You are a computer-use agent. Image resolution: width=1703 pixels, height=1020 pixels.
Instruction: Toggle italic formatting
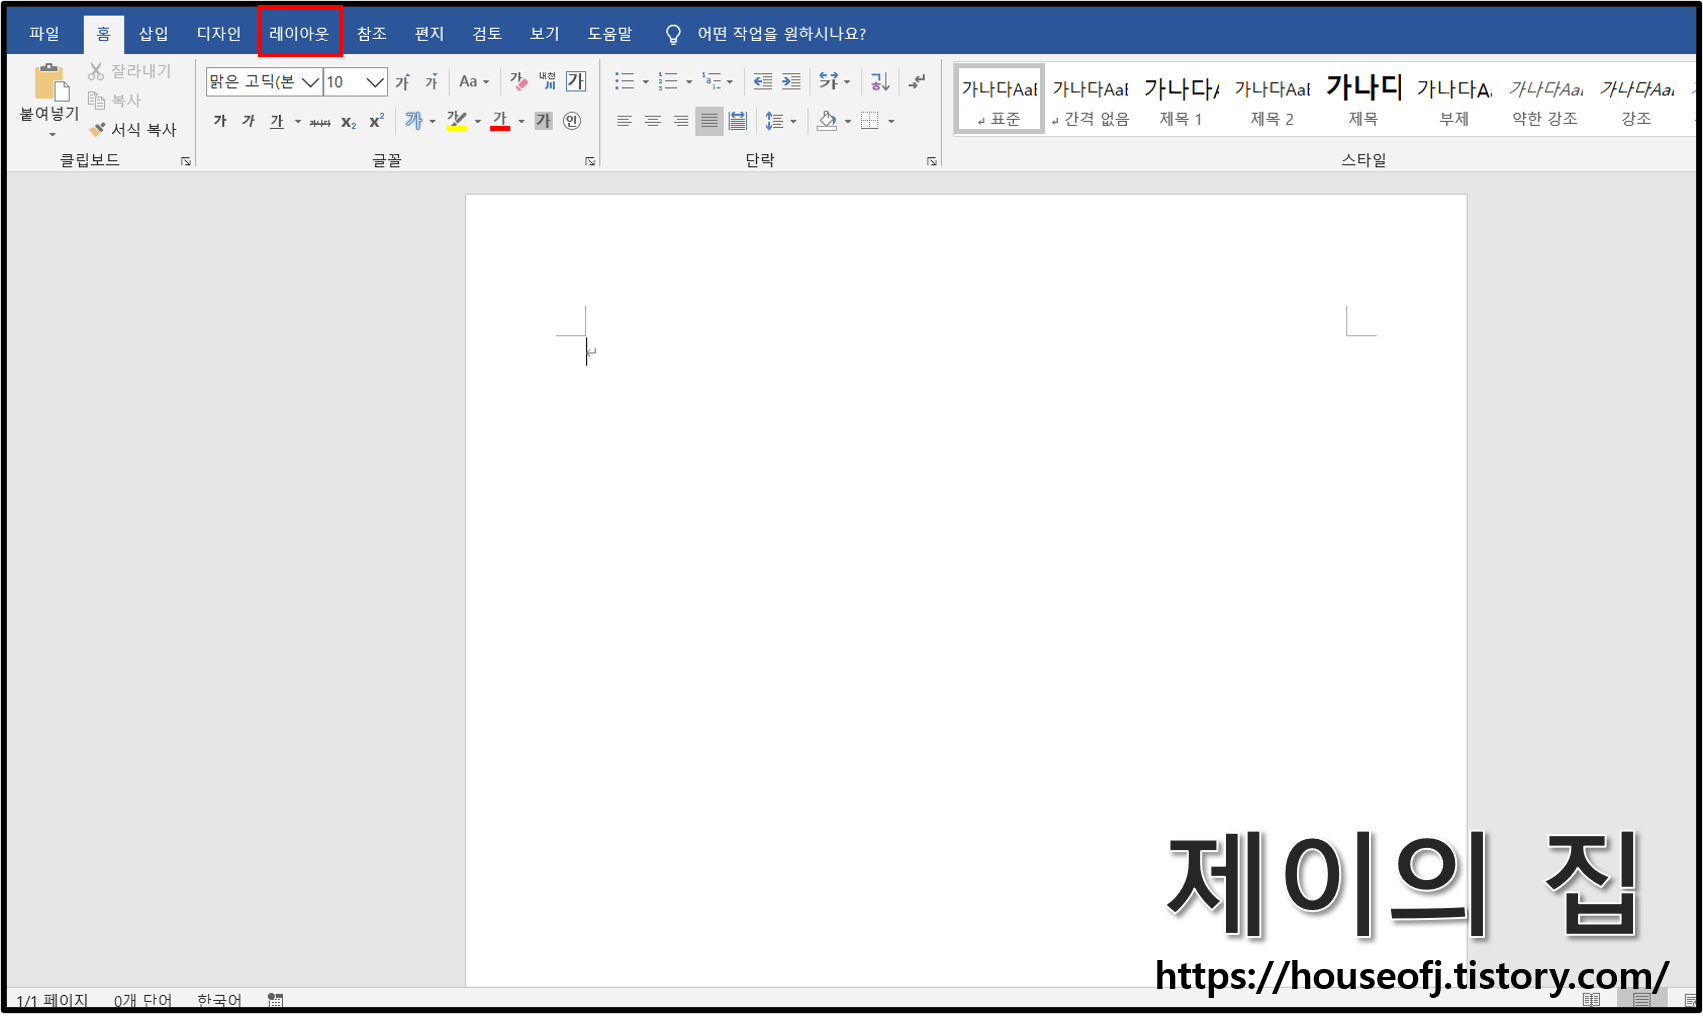pos(248,121)
